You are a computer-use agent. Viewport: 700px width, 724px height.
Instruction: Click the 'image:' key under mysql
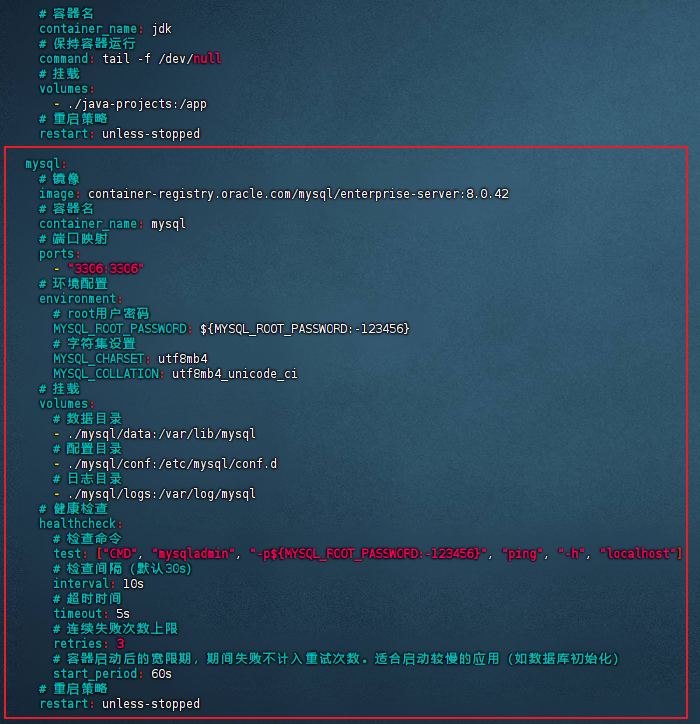pos(60,194)
